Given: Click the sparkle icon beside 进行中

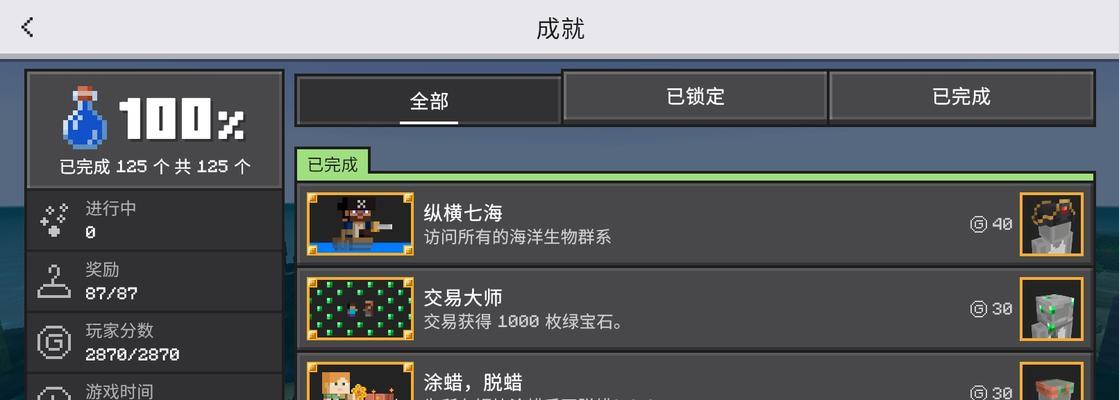Looking at the screenshot, I should point(54,220).
